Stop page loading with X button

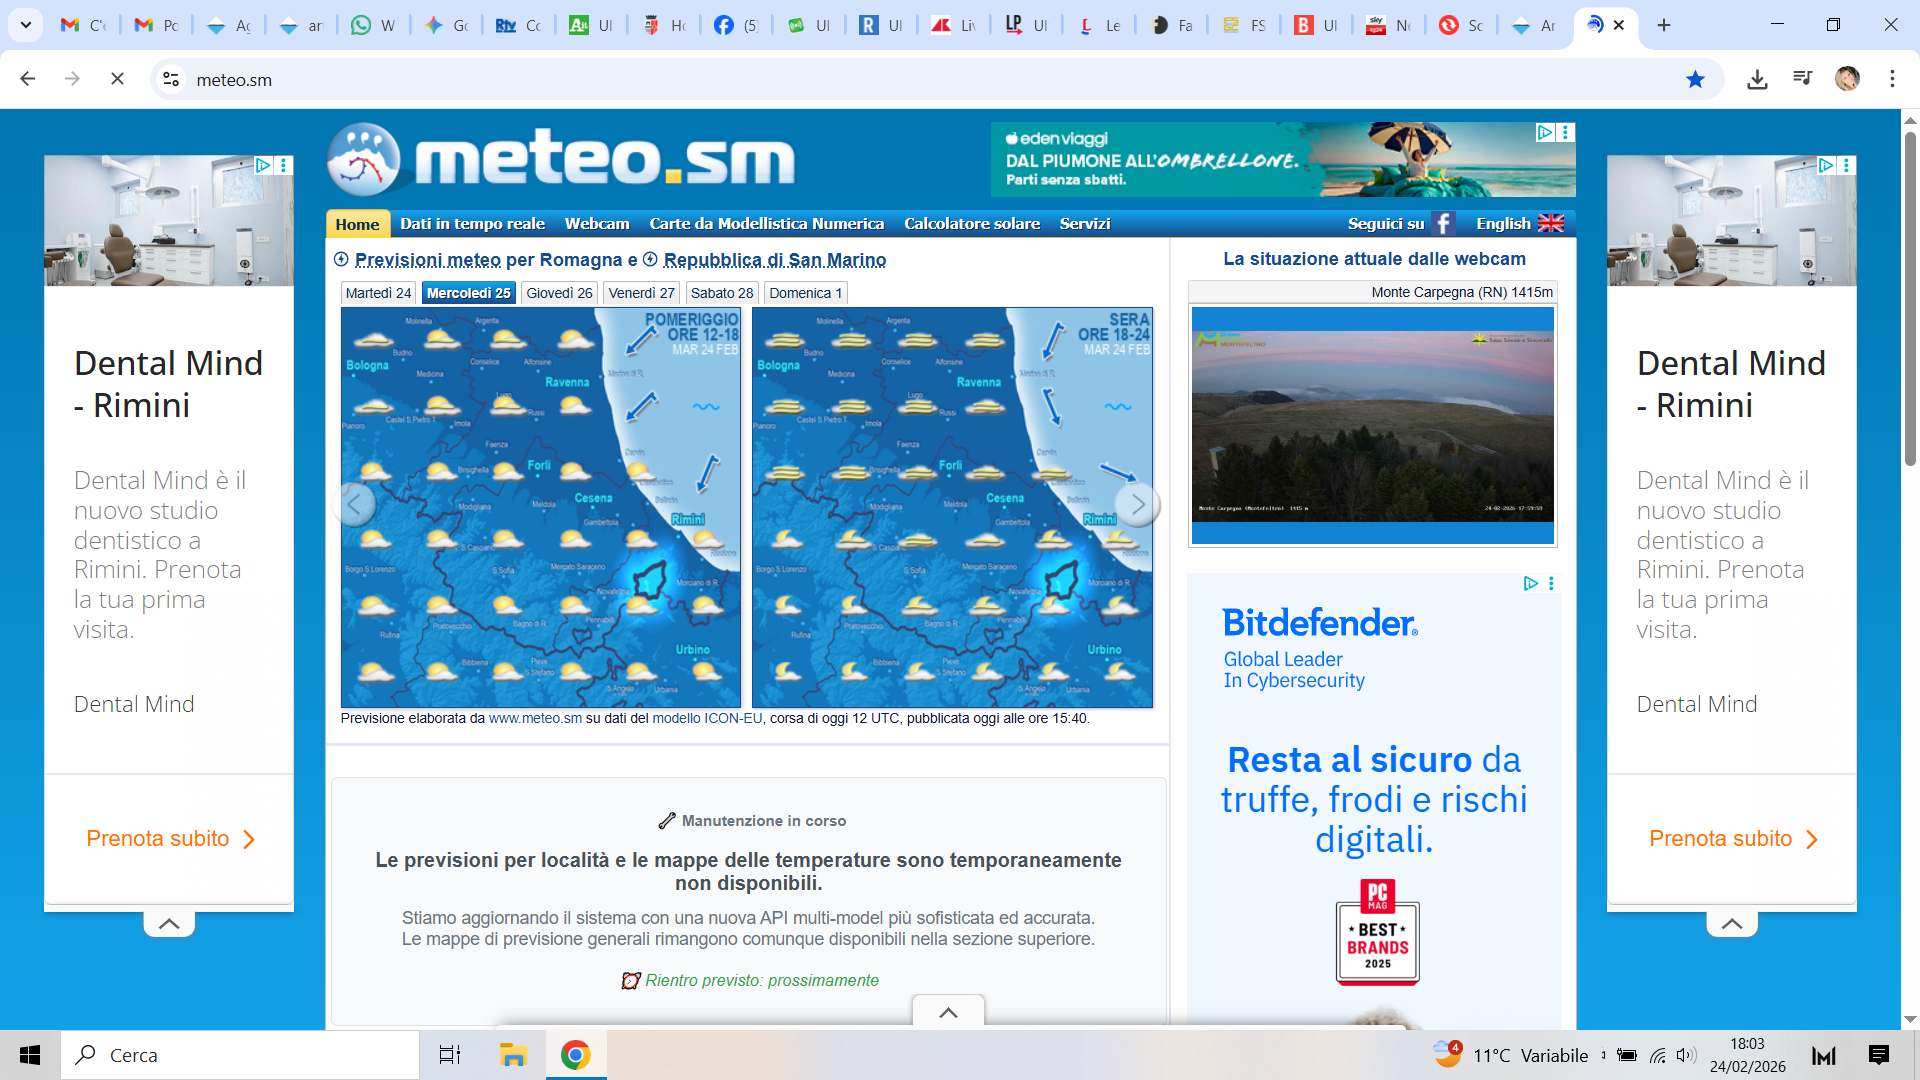(117, 80)
